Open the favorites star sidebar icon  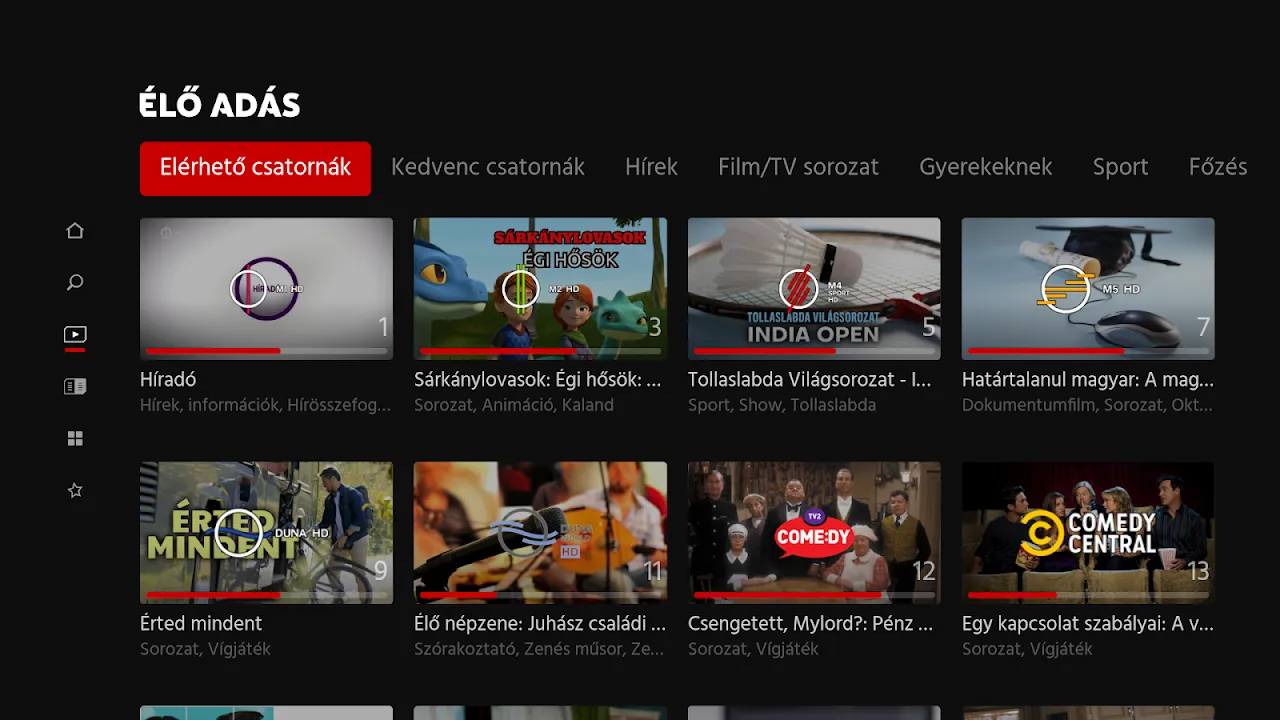(75, 491)
